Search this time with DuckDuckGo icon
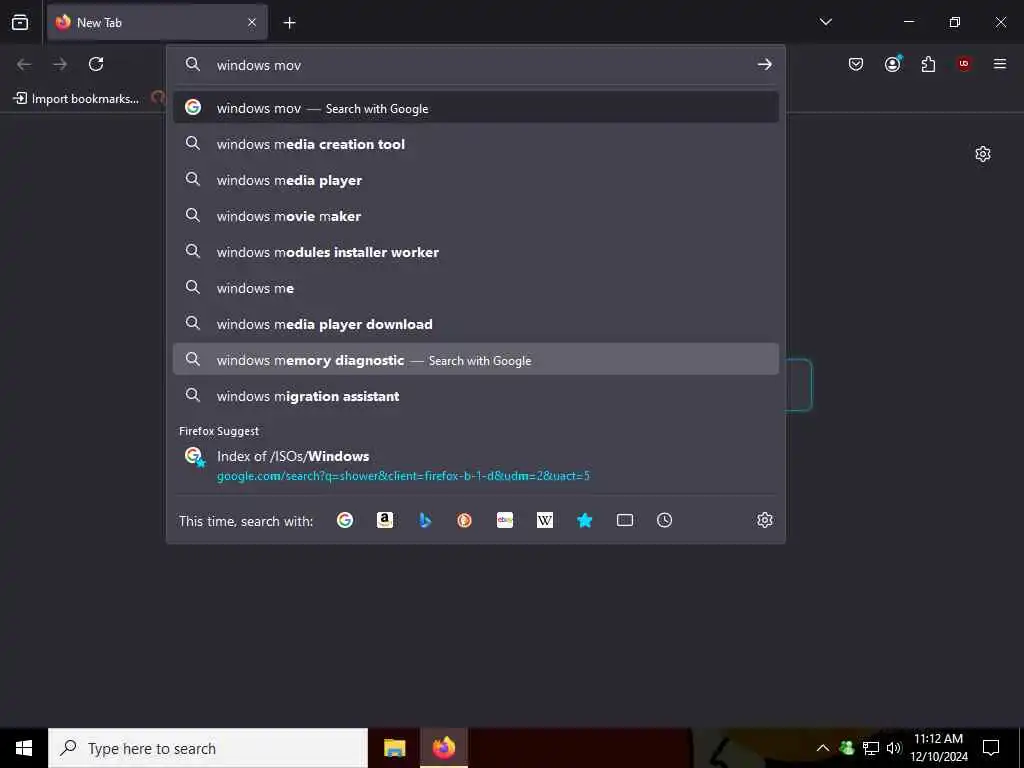The height and width of the screenshot is (768, 1024). [464, 520]
